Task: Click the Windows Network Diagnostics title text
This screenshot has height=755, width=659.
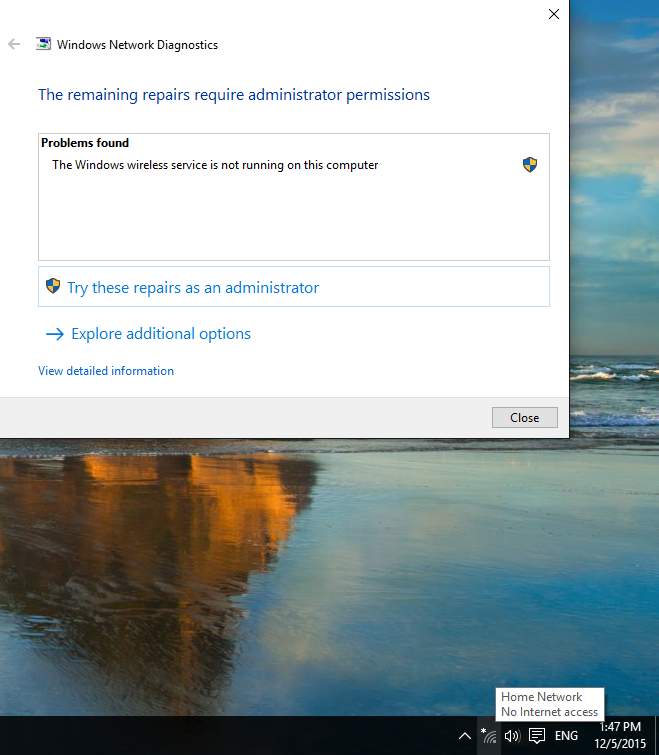Action: tap(137, 45)
